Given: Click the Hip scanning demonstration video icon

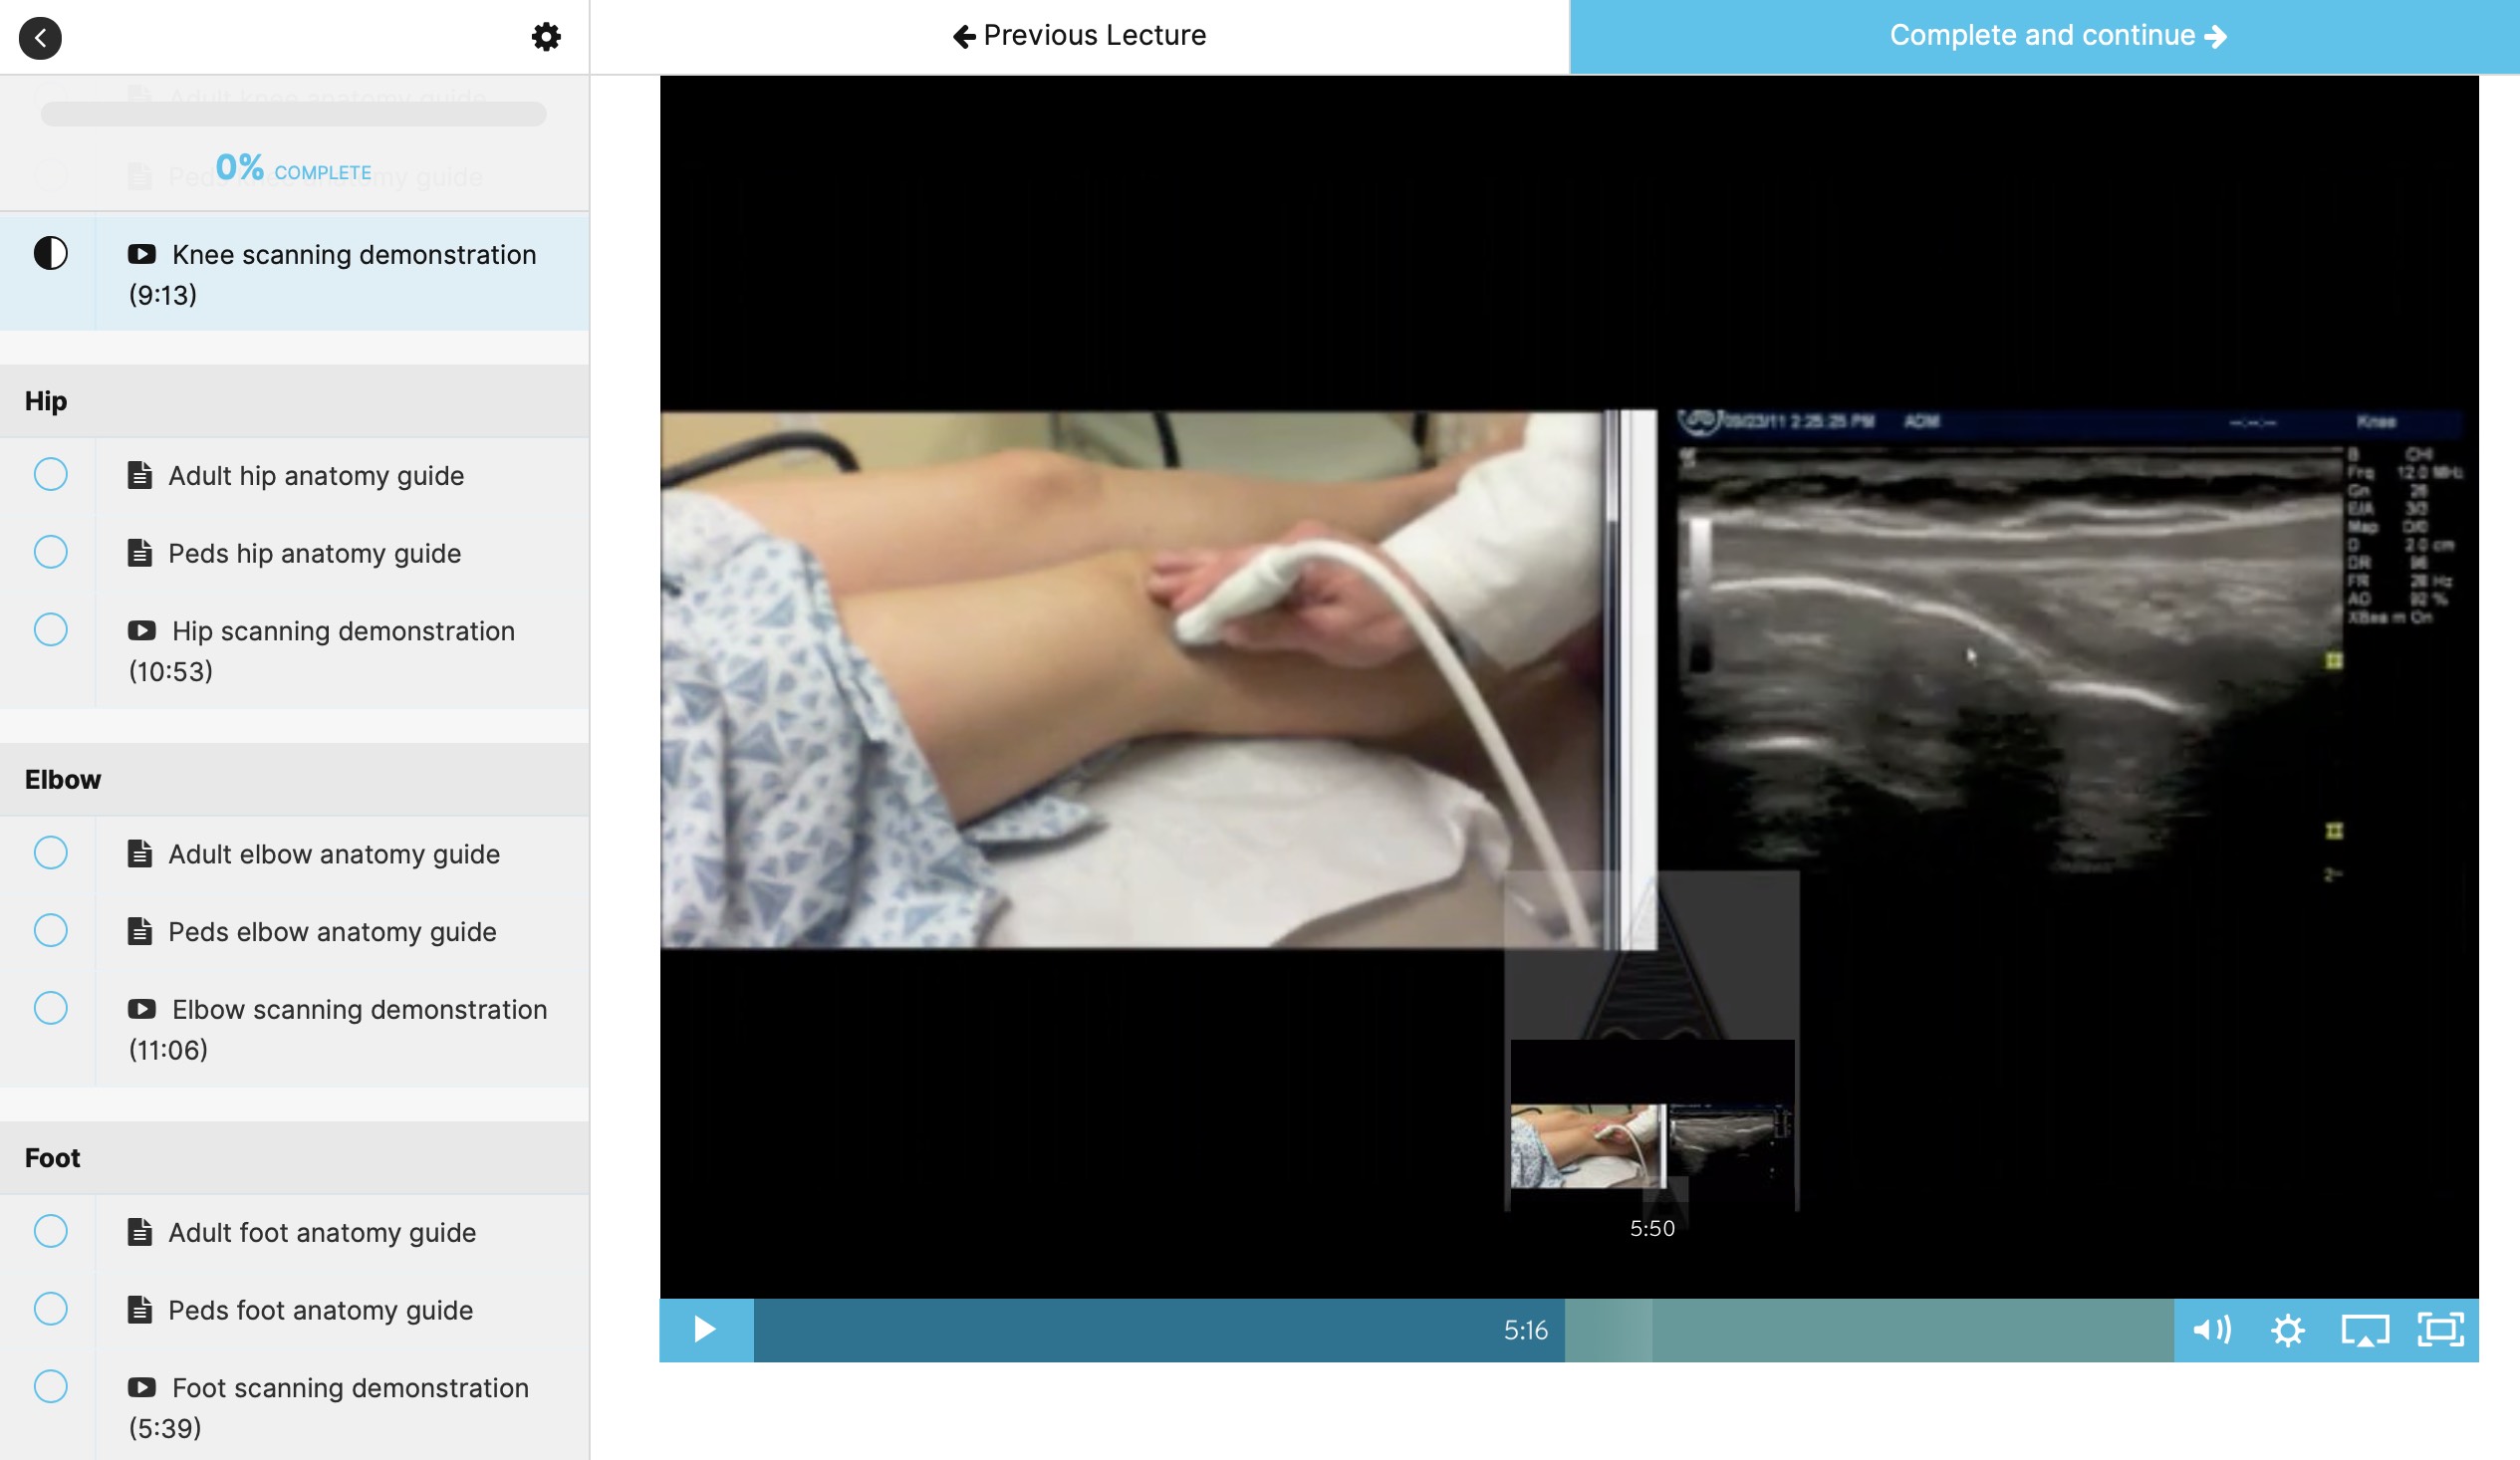Looking at the screenshot, I should [x=142, y=631].
